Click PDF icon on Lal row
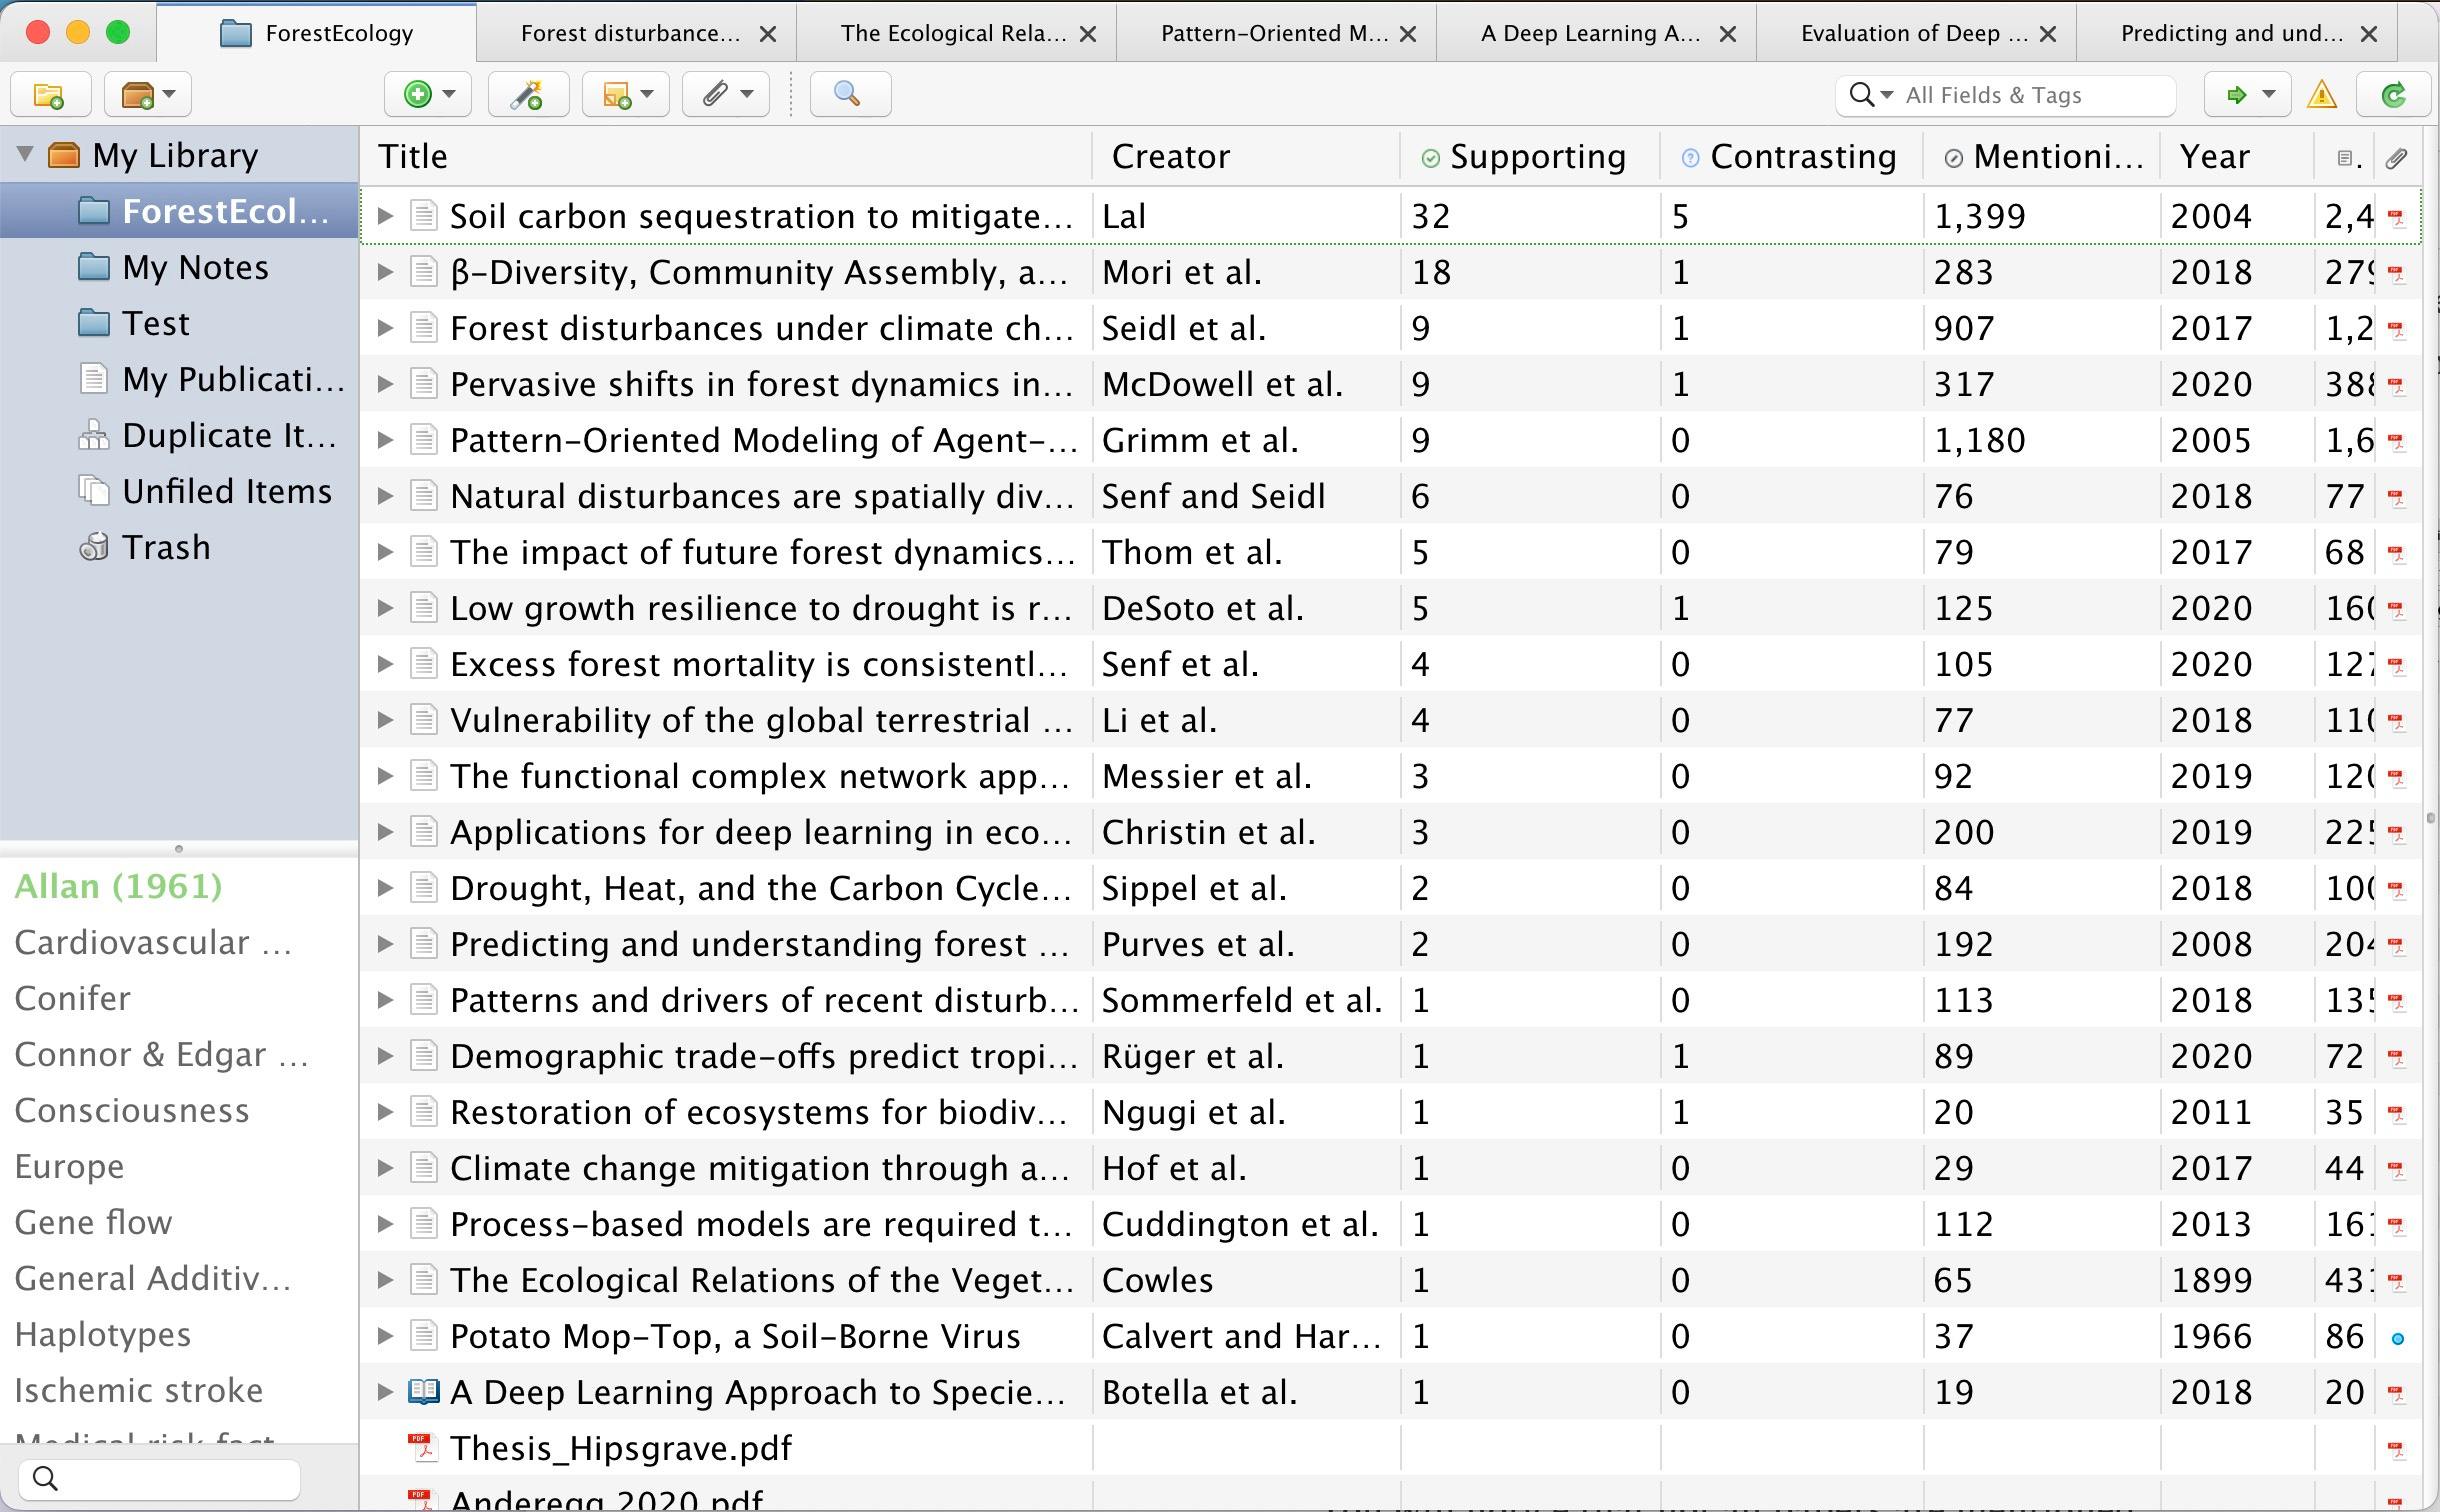This screenshot has width=2440, height=1512. tap(2397, 217)
